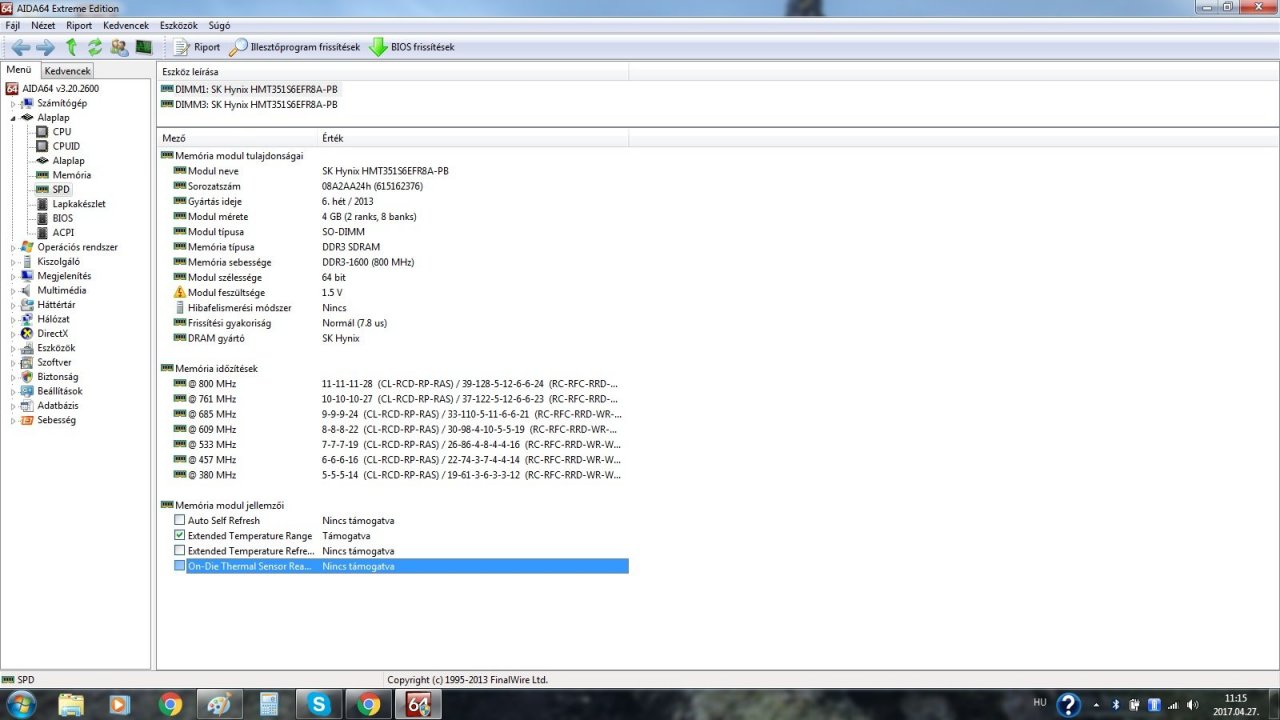The width and height of the screenshot is (1280, 720).
Task: Open the Kedvencek menu in menu bar
Action: coord(126,25)
